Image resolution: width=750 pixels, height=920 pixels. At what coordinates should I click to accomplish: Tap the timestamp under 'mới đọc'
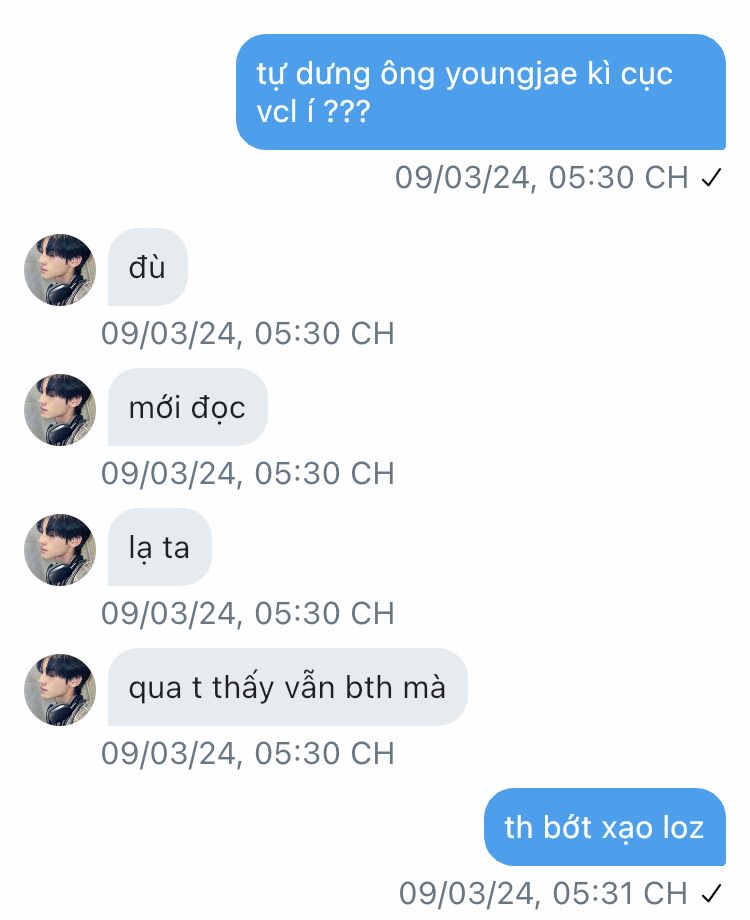(x=248, y=473)
